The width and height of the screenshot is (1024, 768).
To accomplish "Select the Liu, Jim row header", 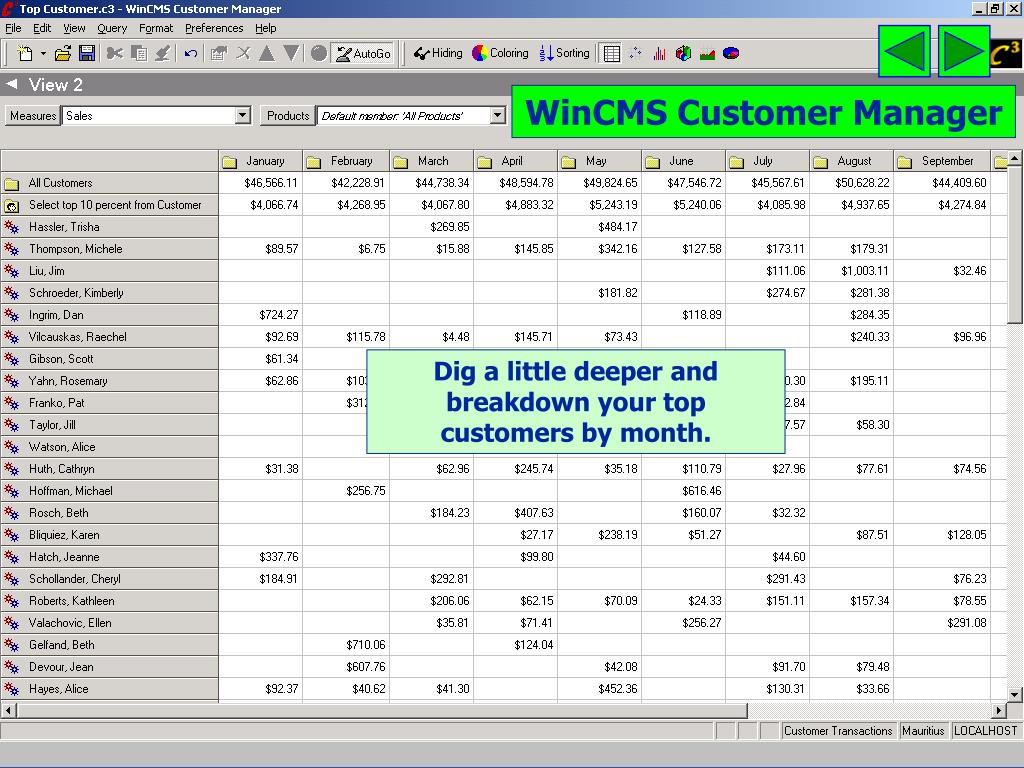I will click(x=109, y=271).
